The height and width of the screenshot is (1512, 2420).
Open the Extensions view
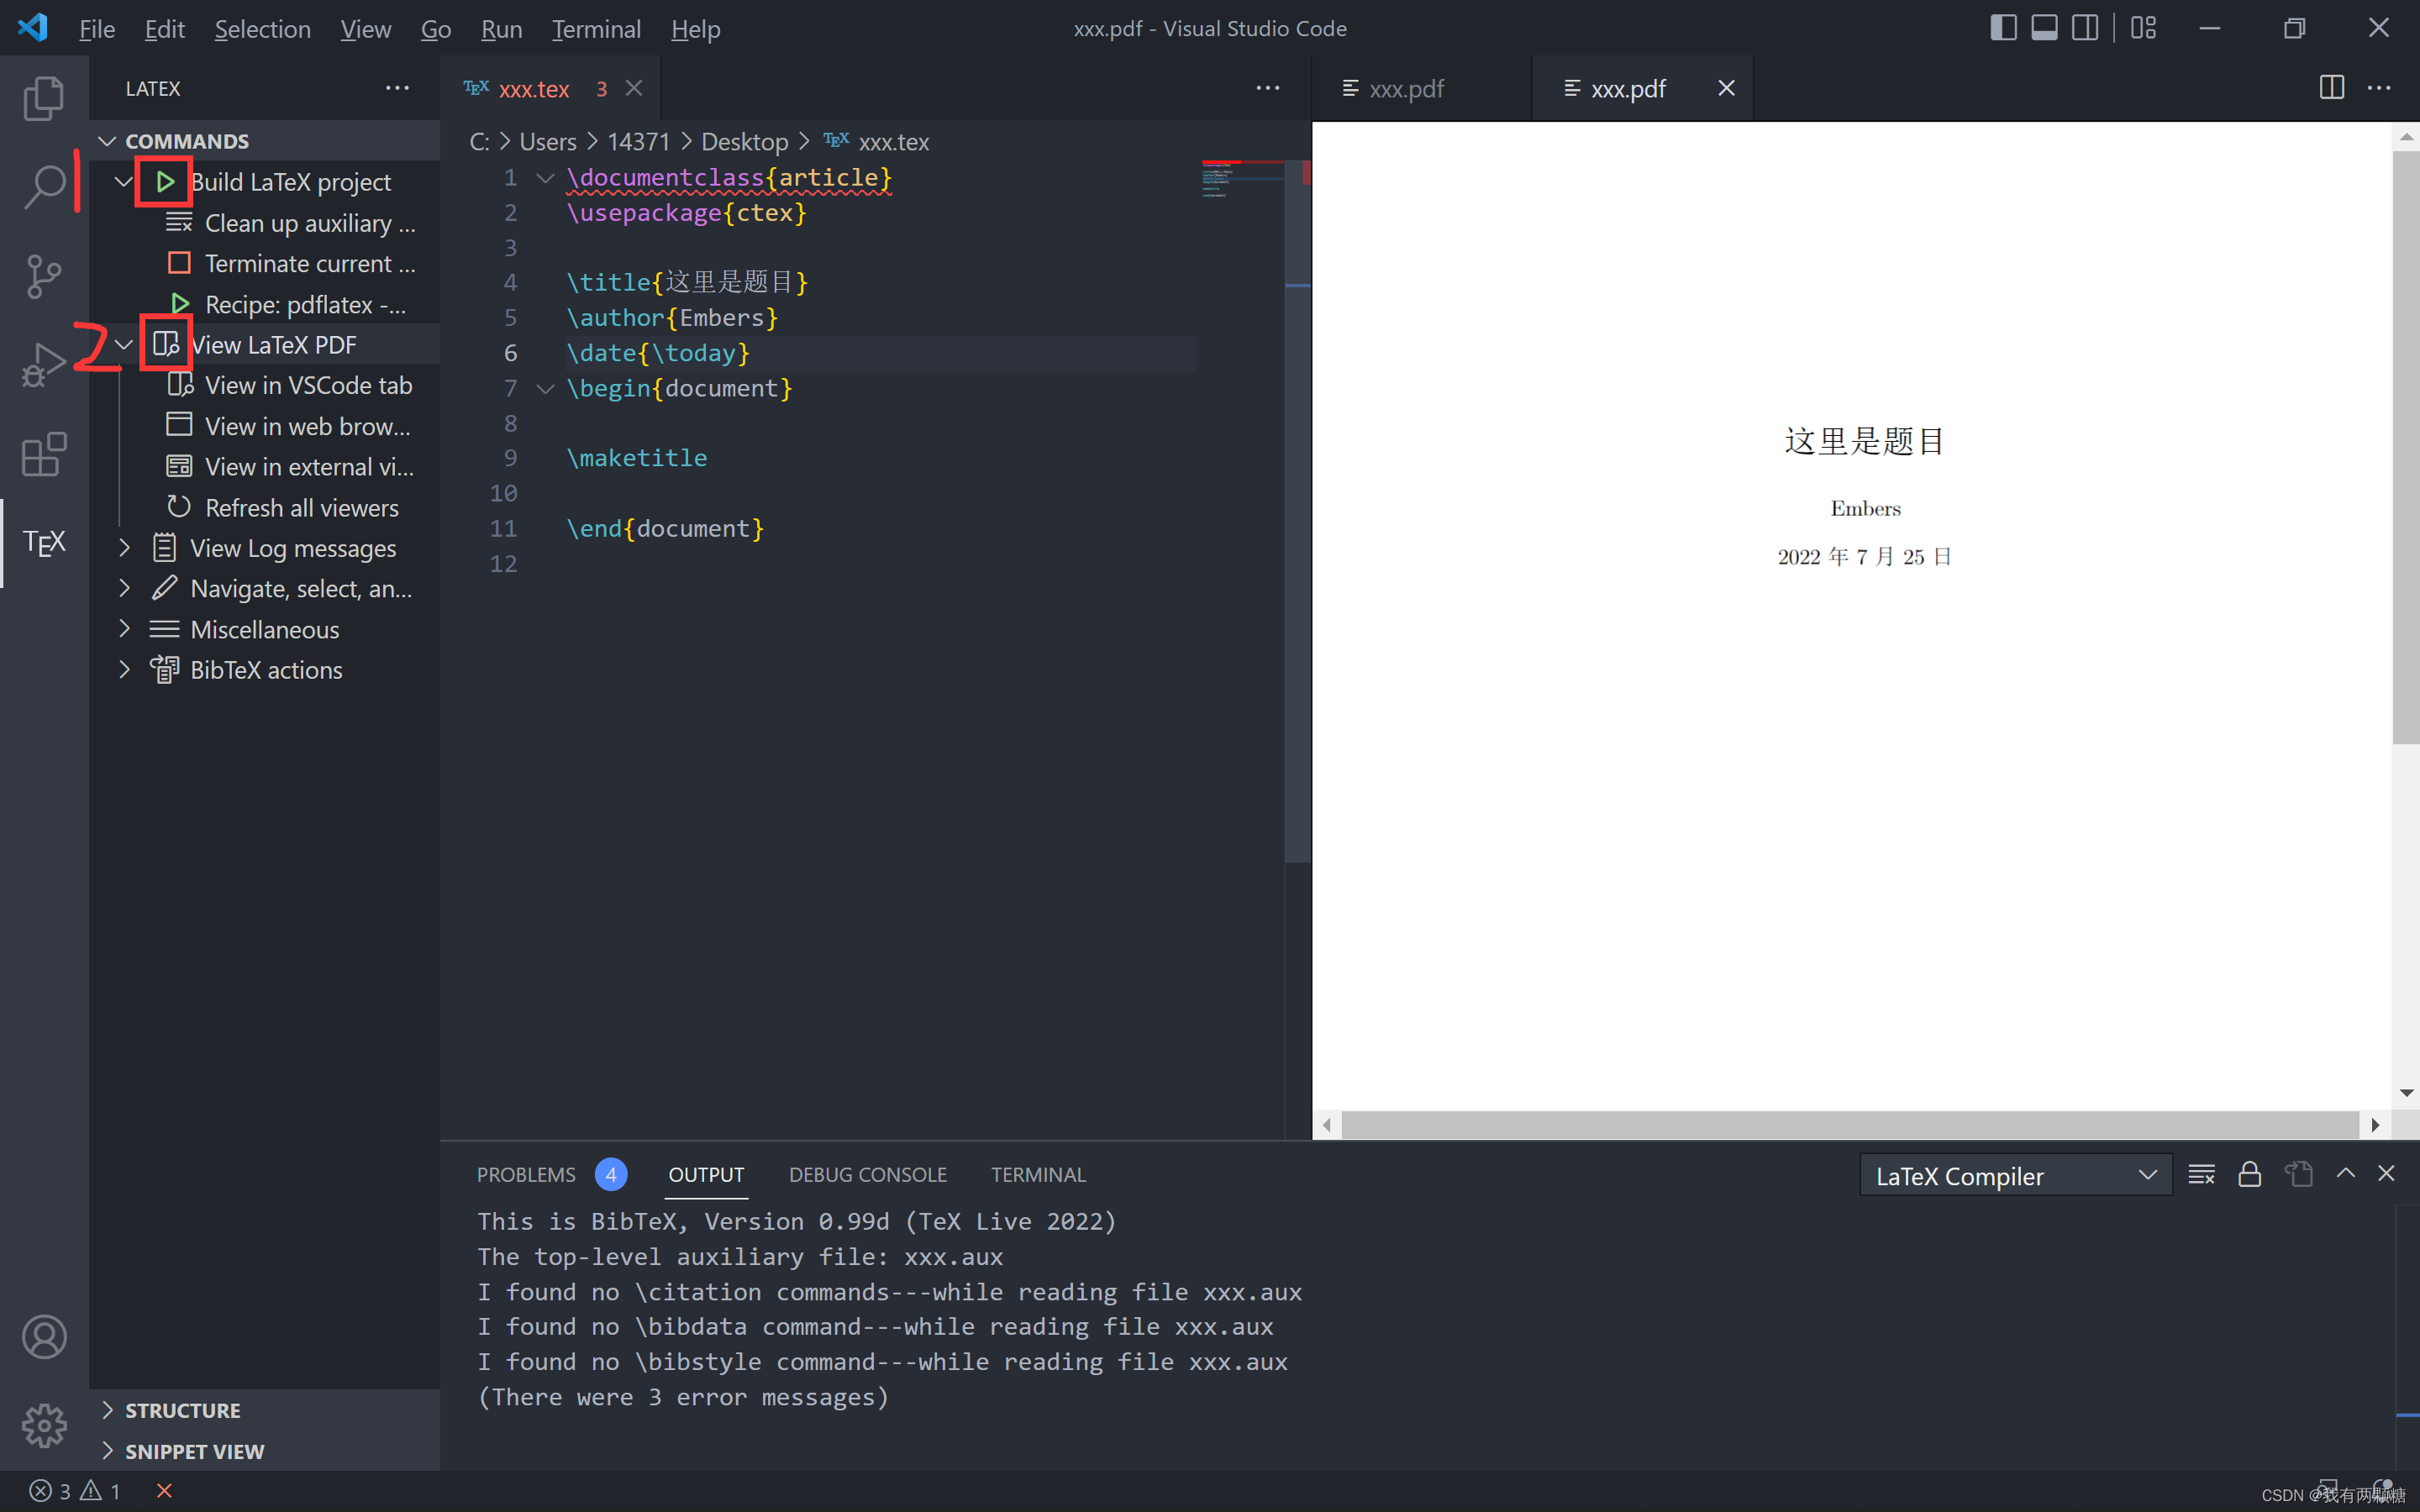tap(44, 455)
